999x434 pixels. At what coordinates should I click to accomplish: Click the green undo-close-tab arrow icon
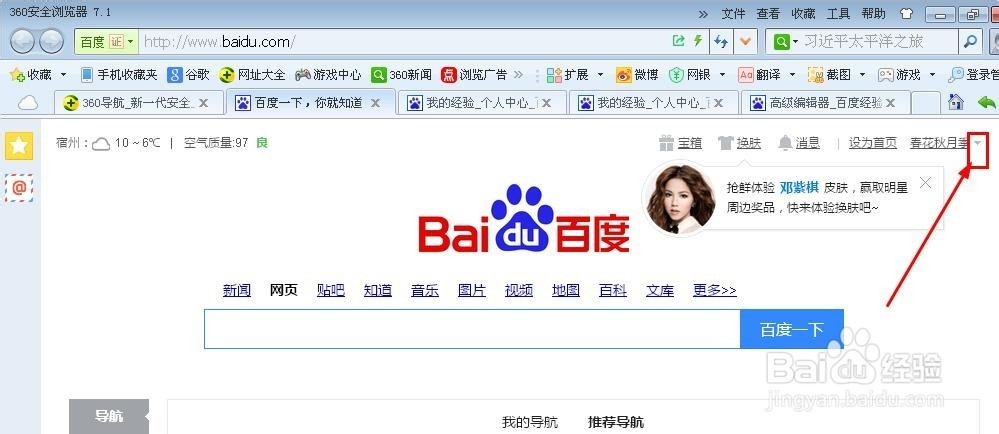tap(987, 102)
